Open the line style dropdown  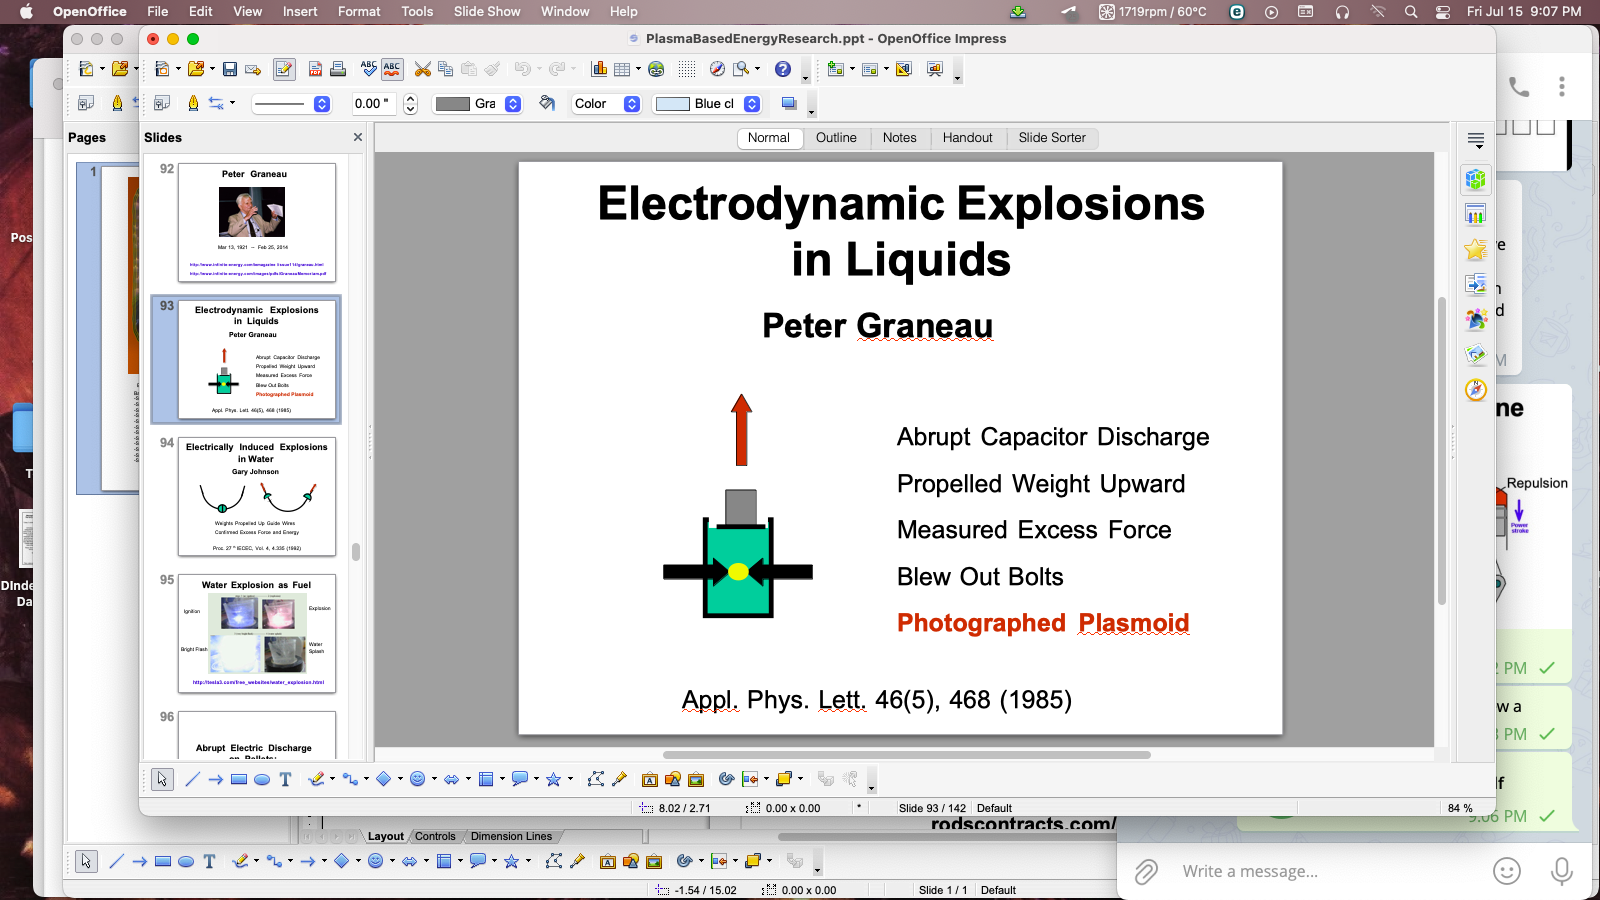click(321, 104)
